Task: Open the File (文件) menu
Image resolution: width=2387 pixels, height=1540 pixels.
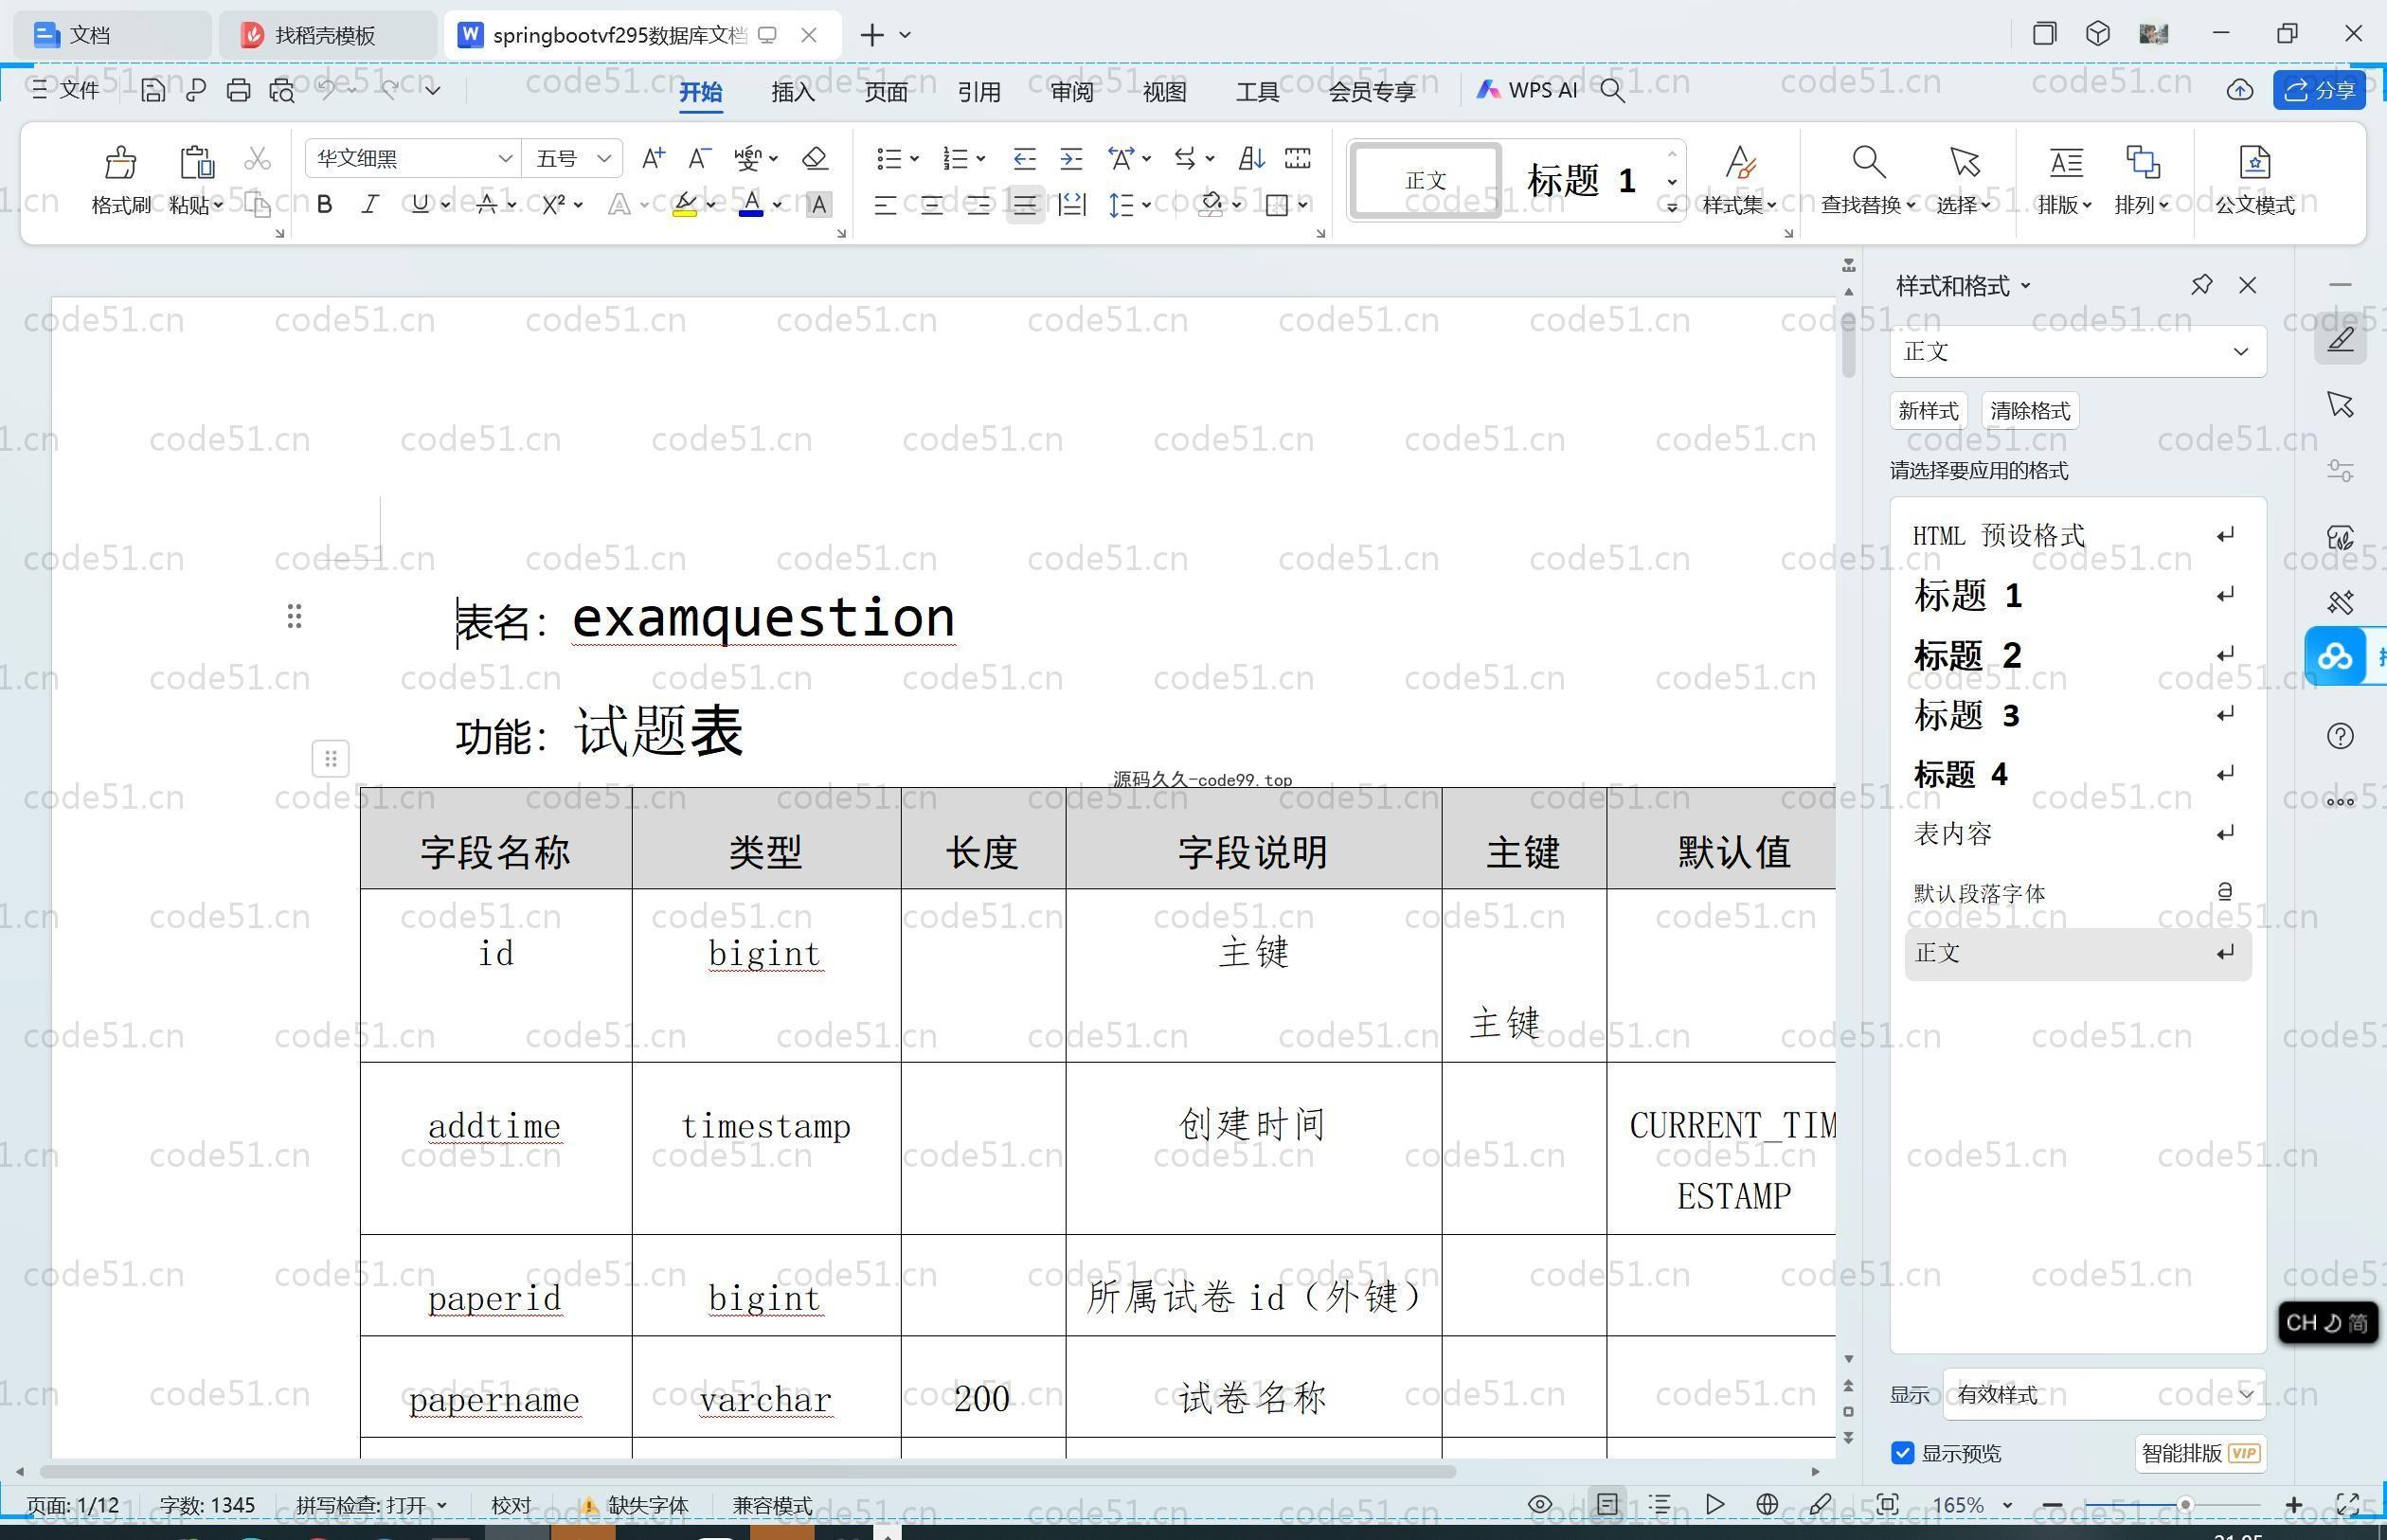Action: click(x=65, y=91)
